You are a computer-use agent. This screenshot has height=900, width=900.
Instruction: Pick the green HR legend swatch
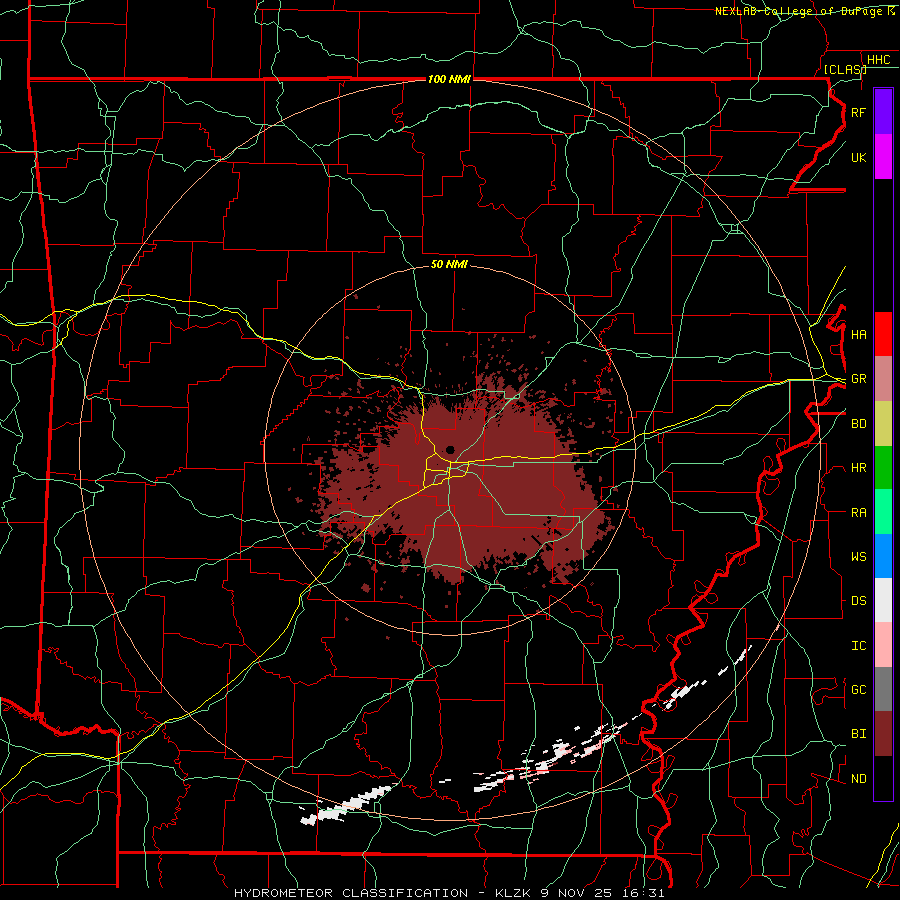(883, 468)
